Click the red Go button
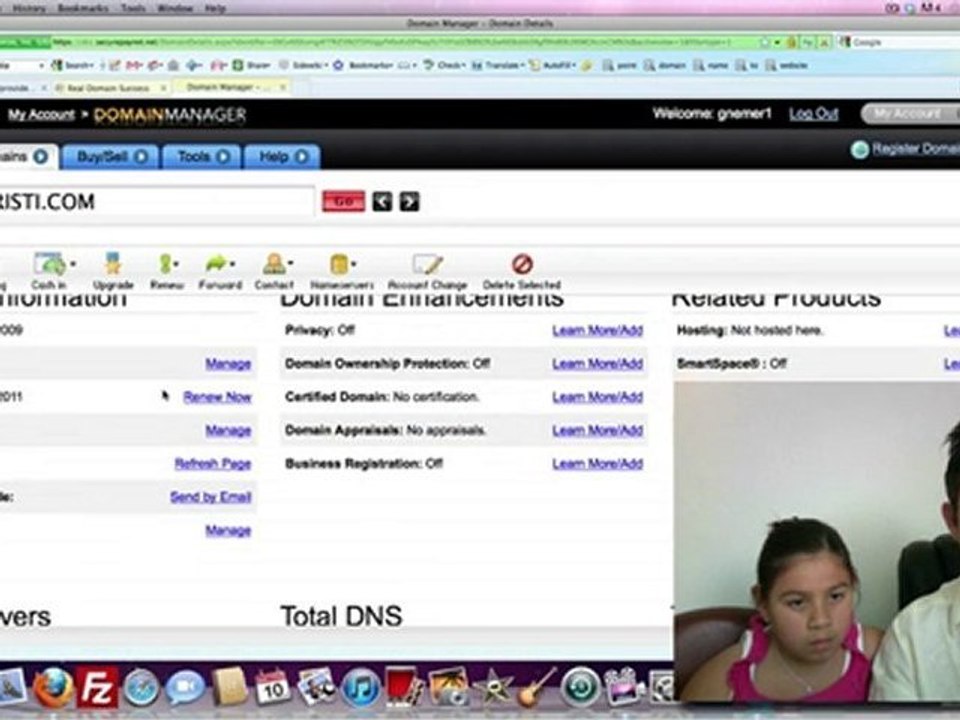Image resolution: width=960 pixels, height=720 pixels. [343, 201]
